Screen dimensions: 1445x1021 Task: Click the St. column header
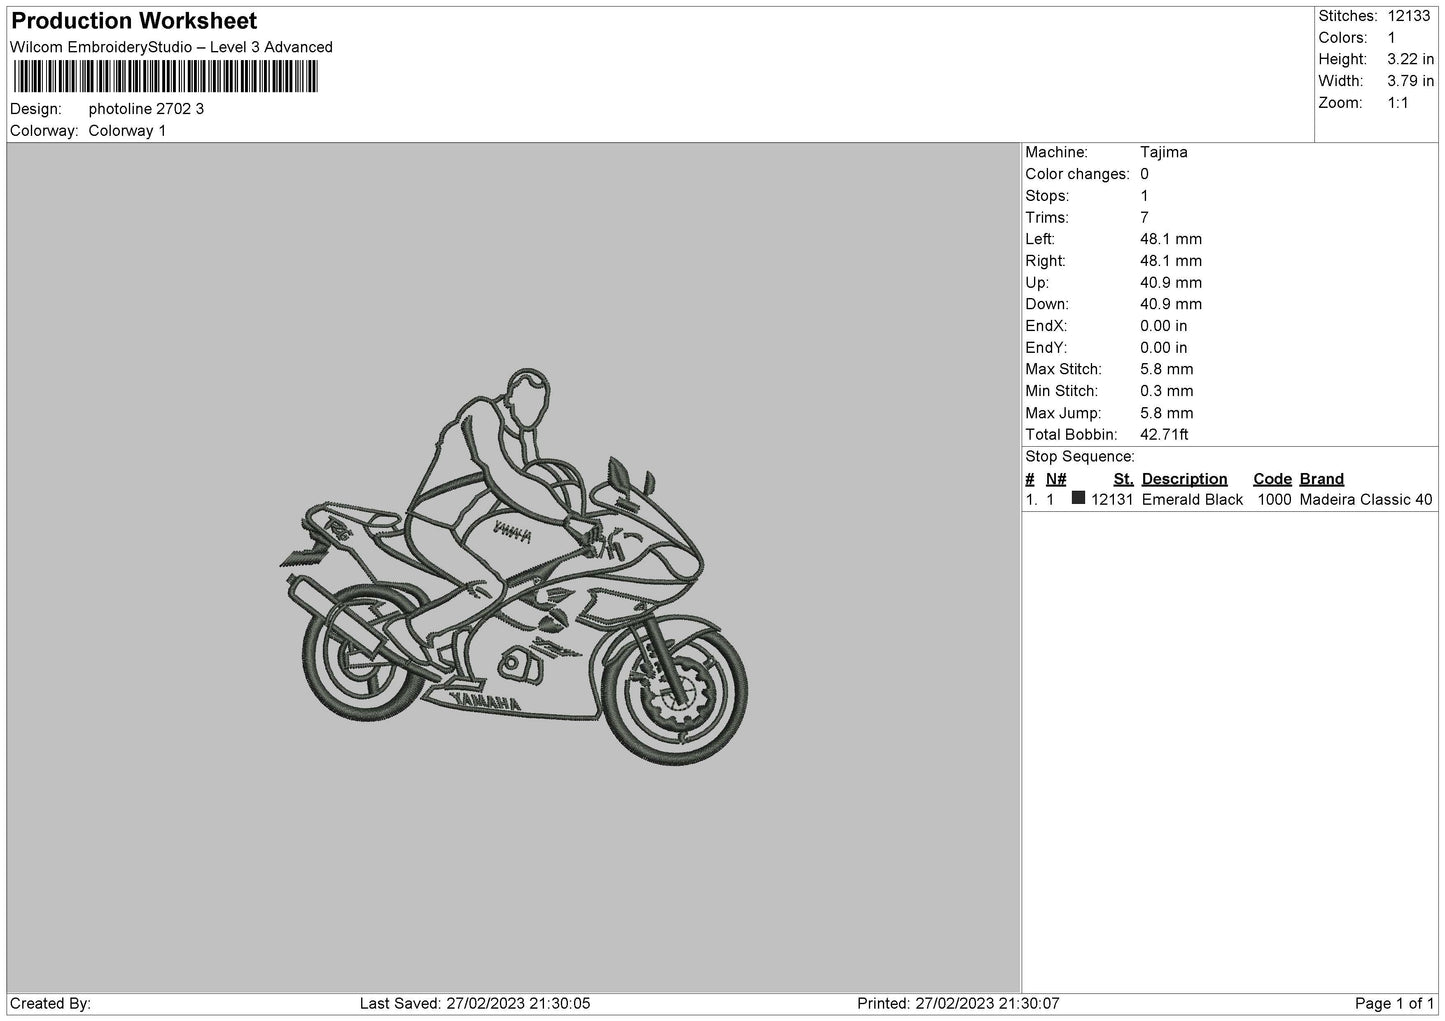click(x=1123, y=479)
